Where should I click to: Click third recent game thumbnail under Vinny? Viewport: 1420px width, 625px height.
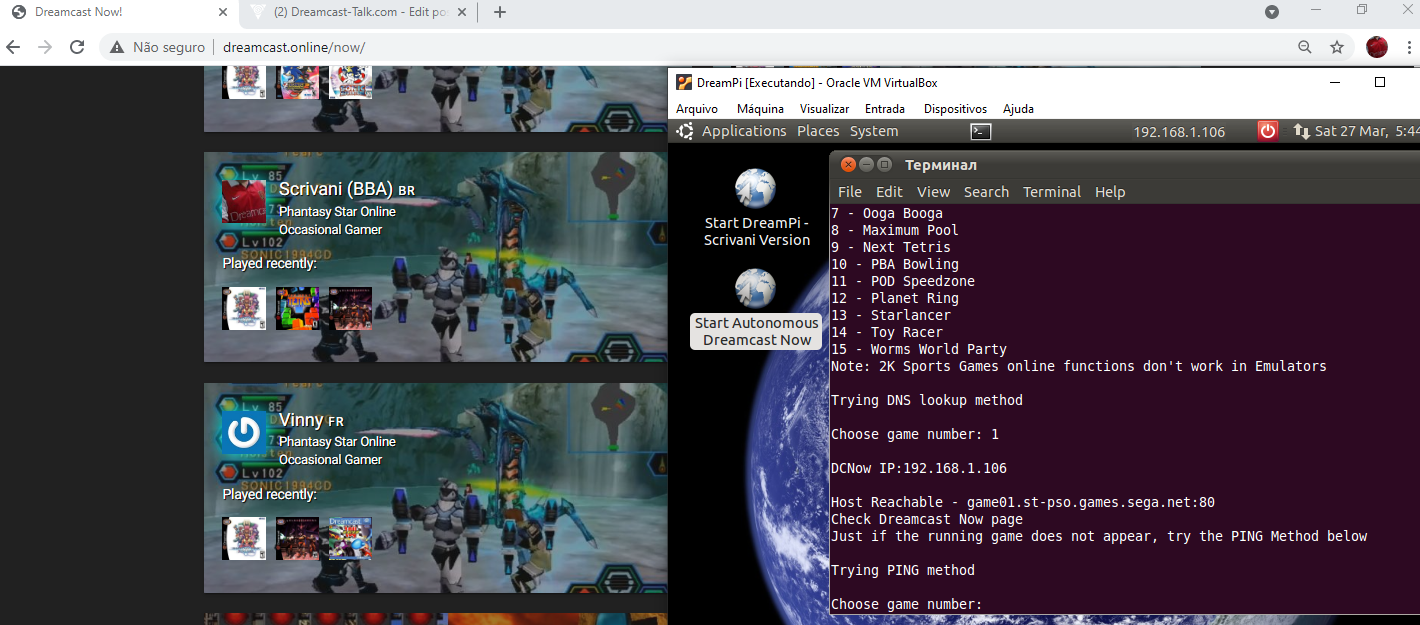[x=350, y=538]
